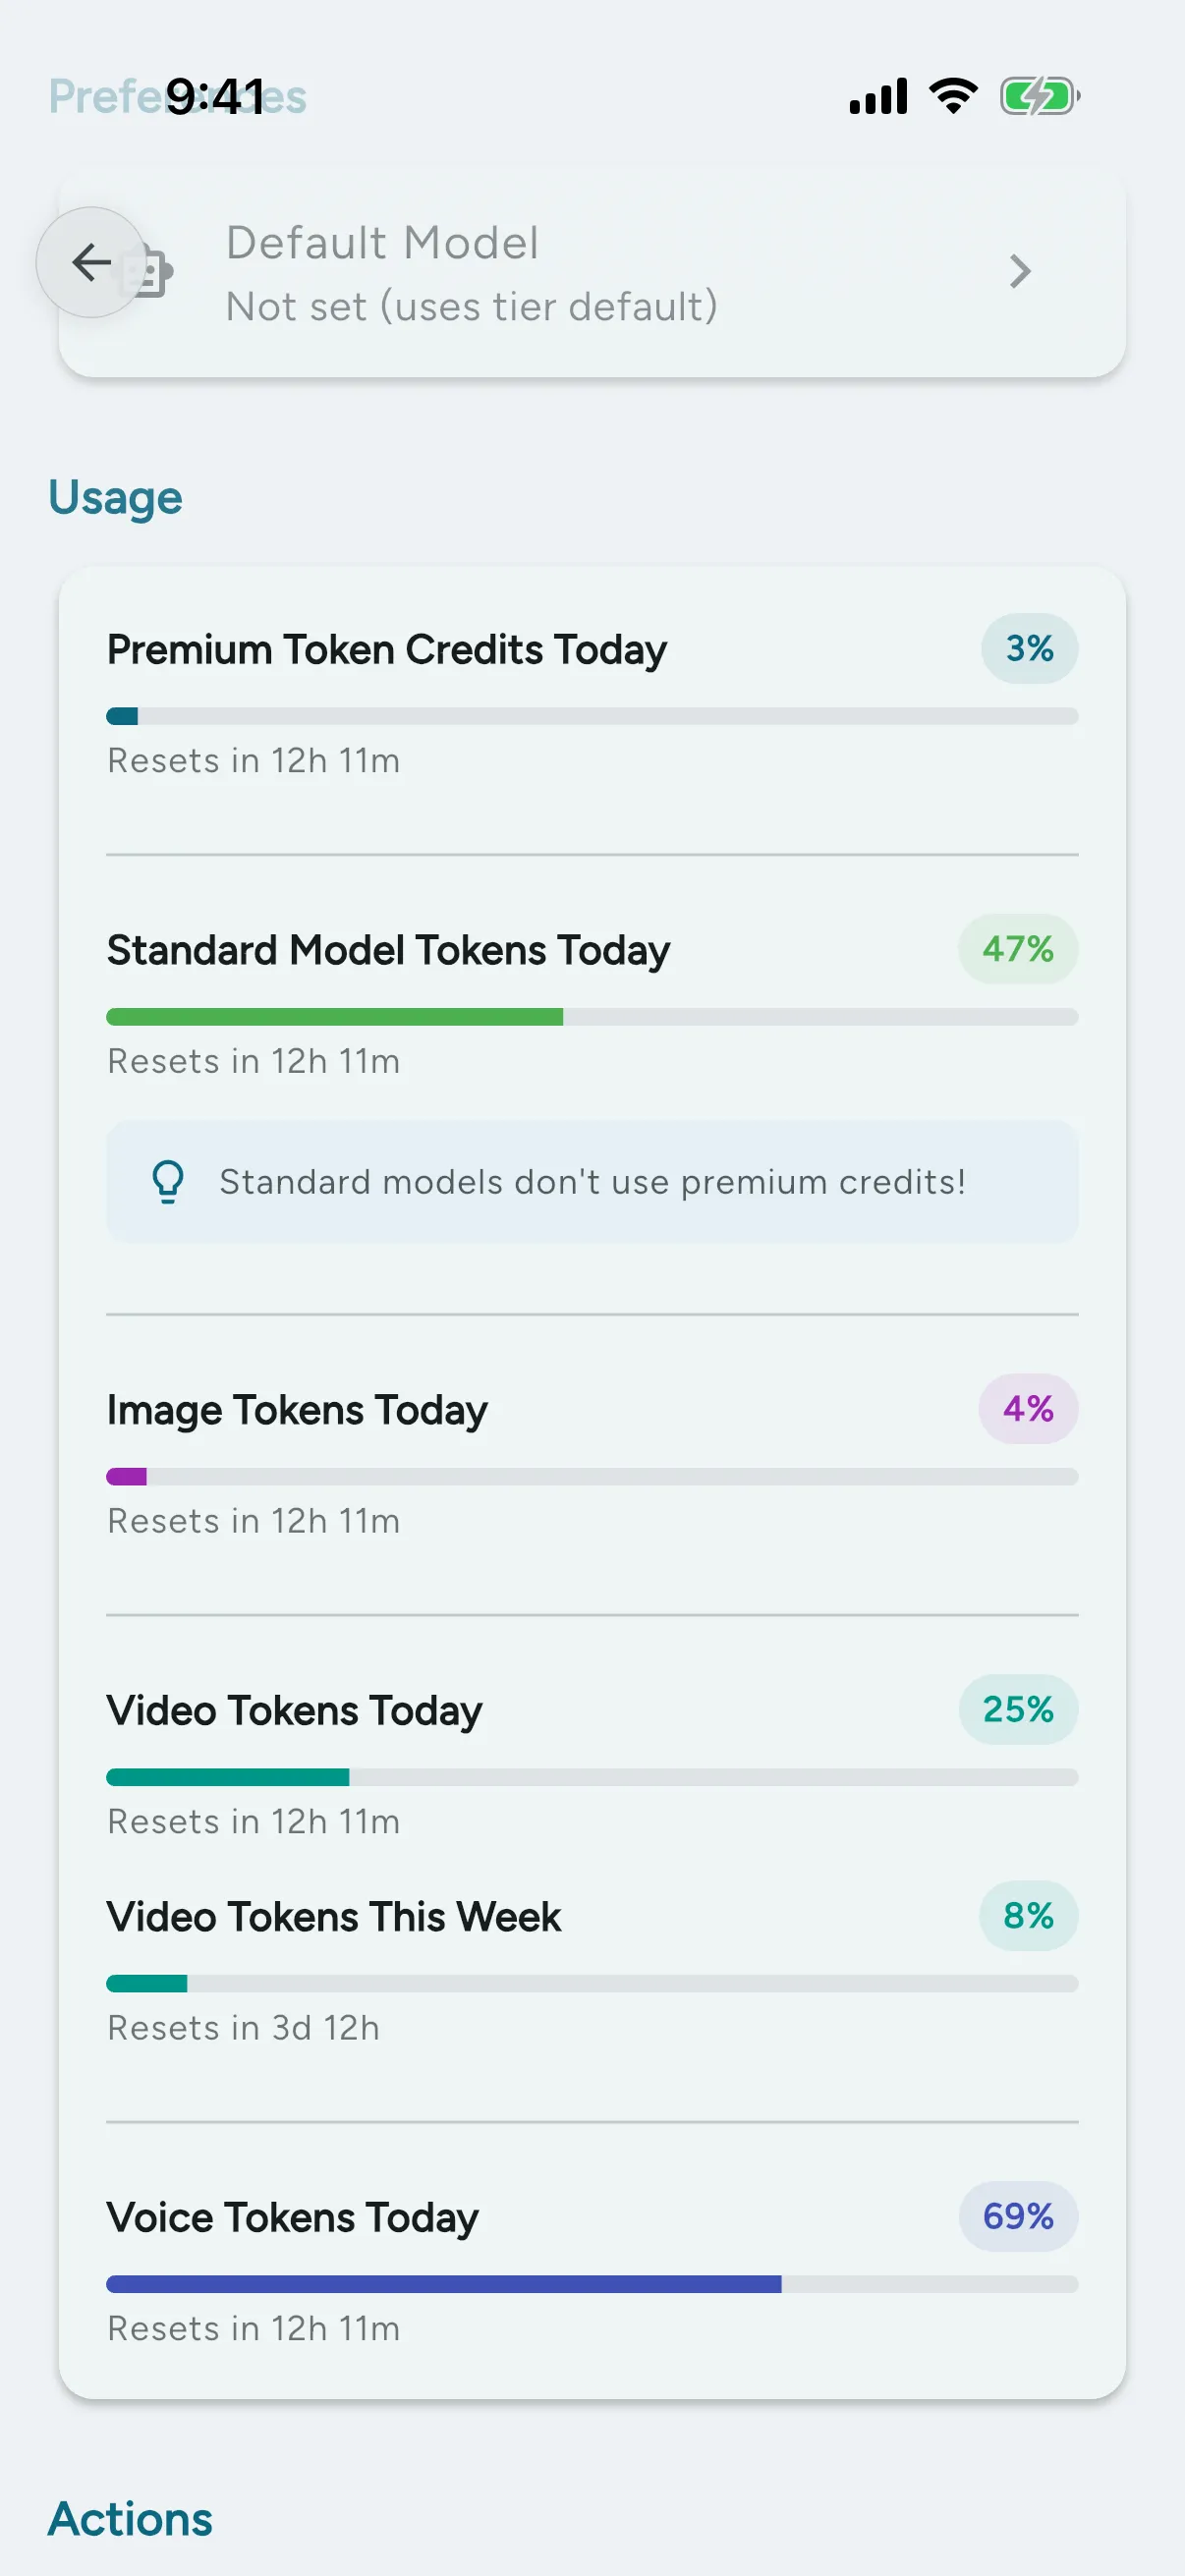
Task: Click the robot icon beside Default Model
Action: click(x=150, y=271)
